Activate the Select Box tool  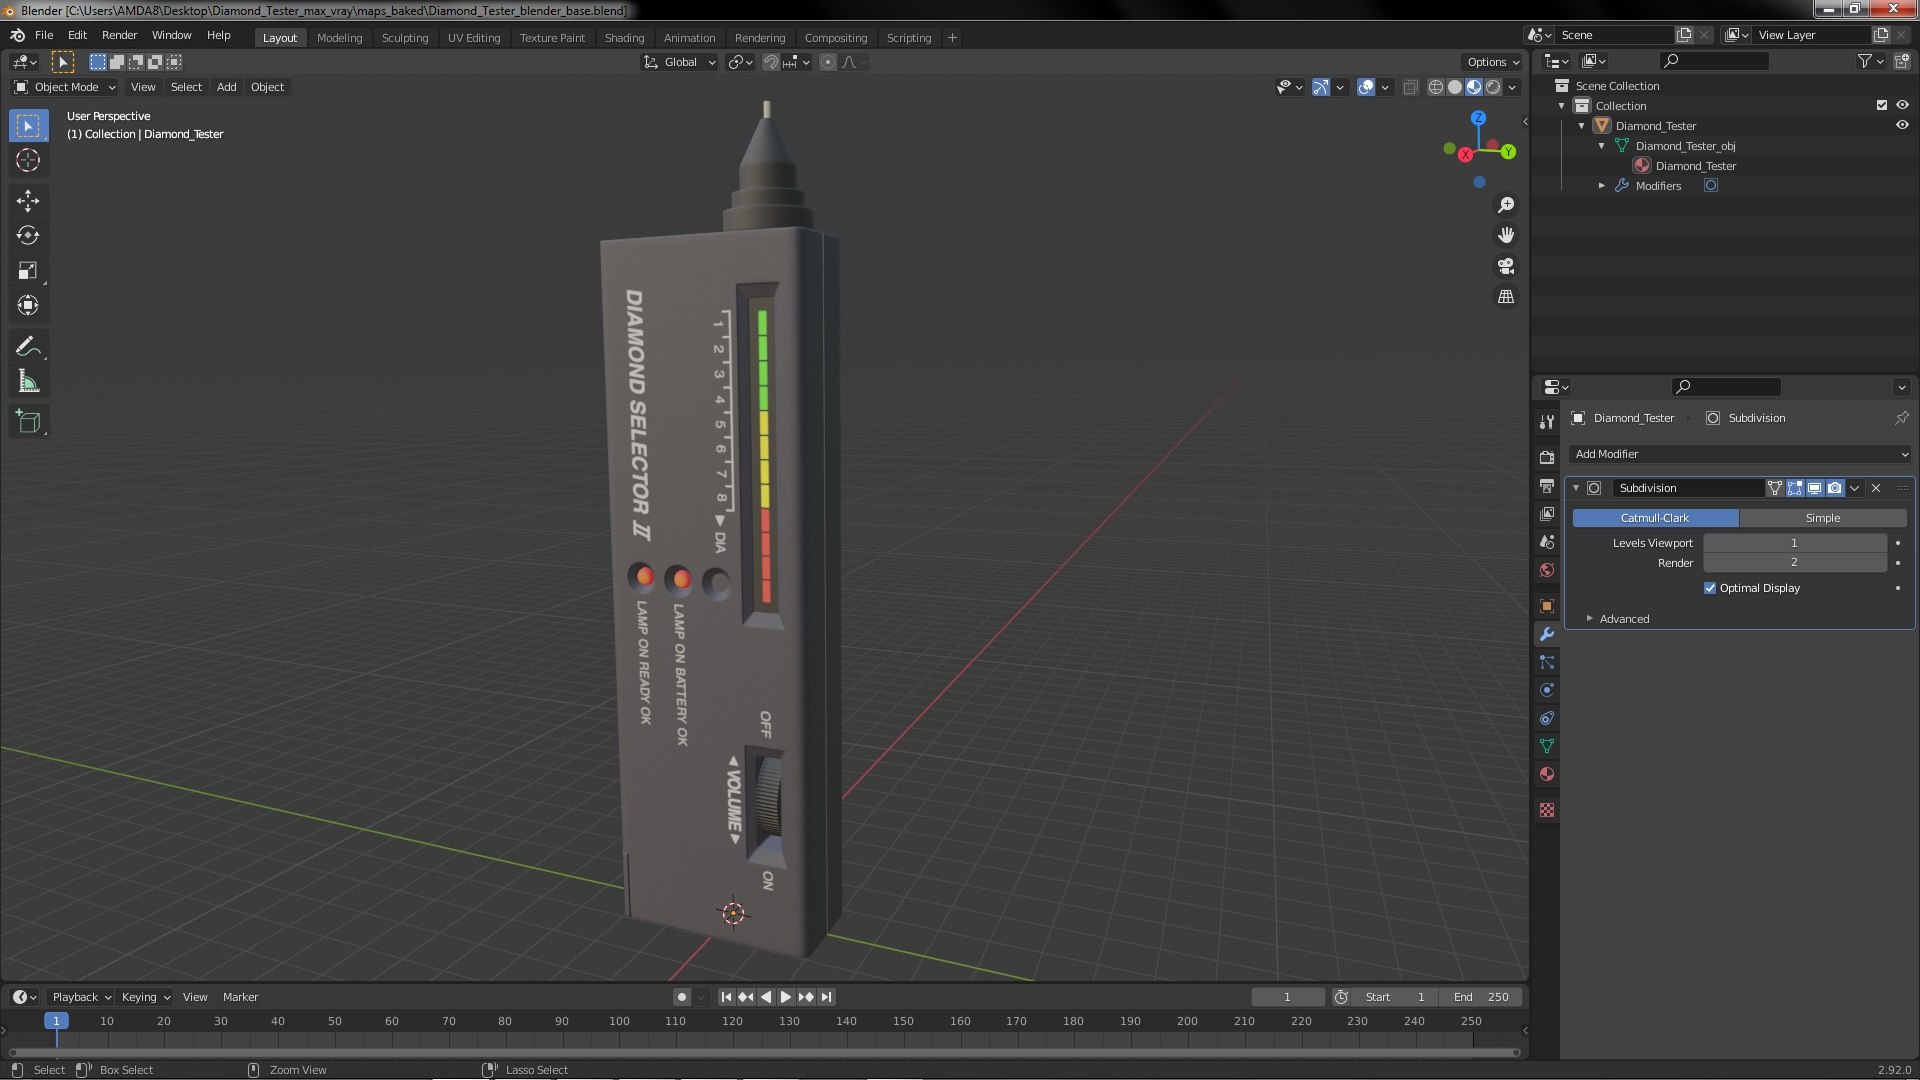pyautogui.click(x=28, y=126)
